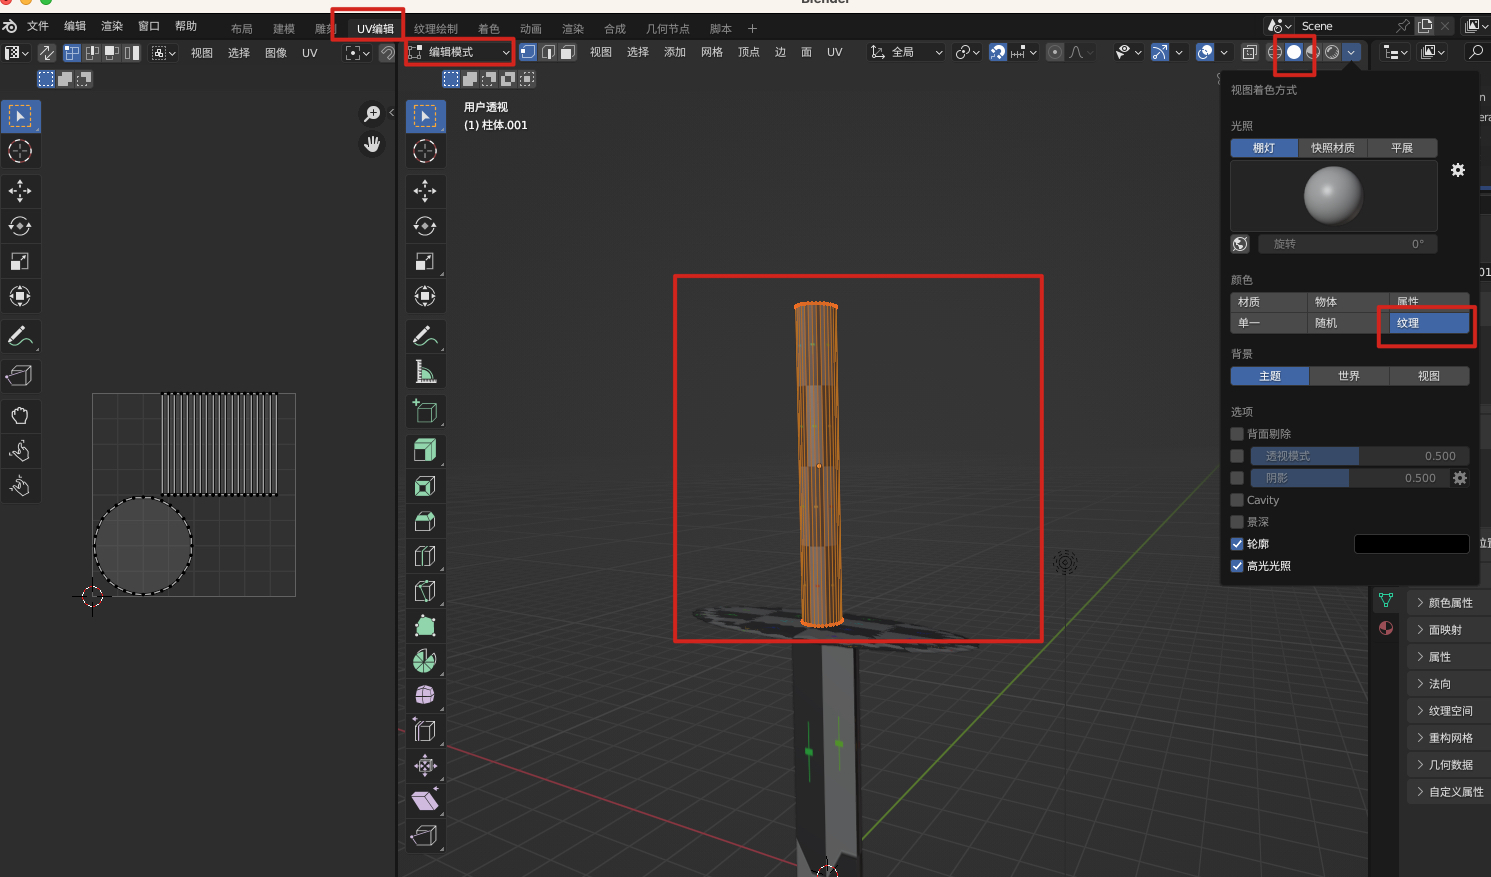Image resolution: width=1491 pixels, height=877 pixels.
Task: Toggle world space lighting globe button
Action: (1240, 244)
